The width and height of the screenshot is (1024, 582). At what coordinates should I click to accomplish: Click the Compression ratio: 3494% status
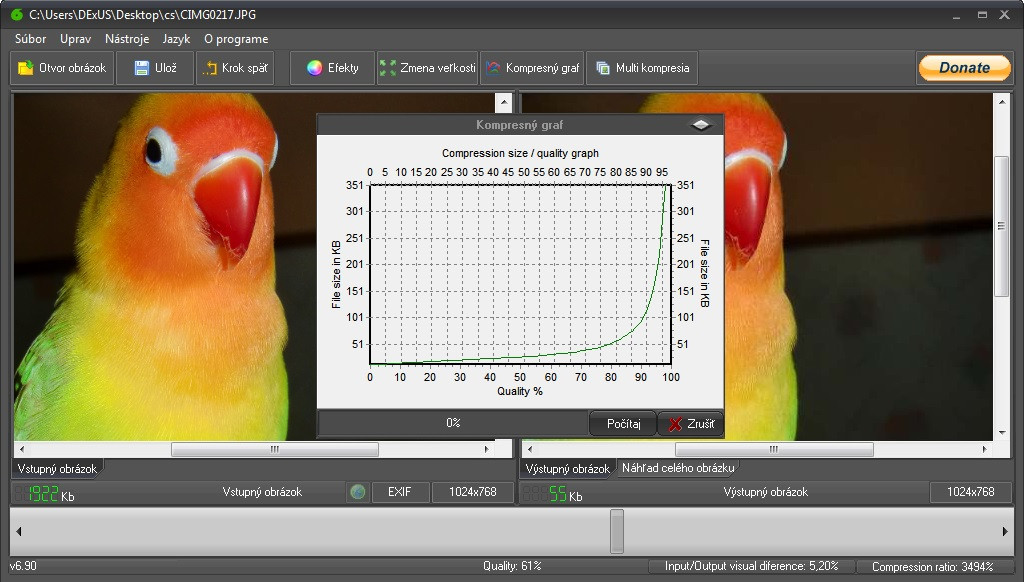(932, 566)
